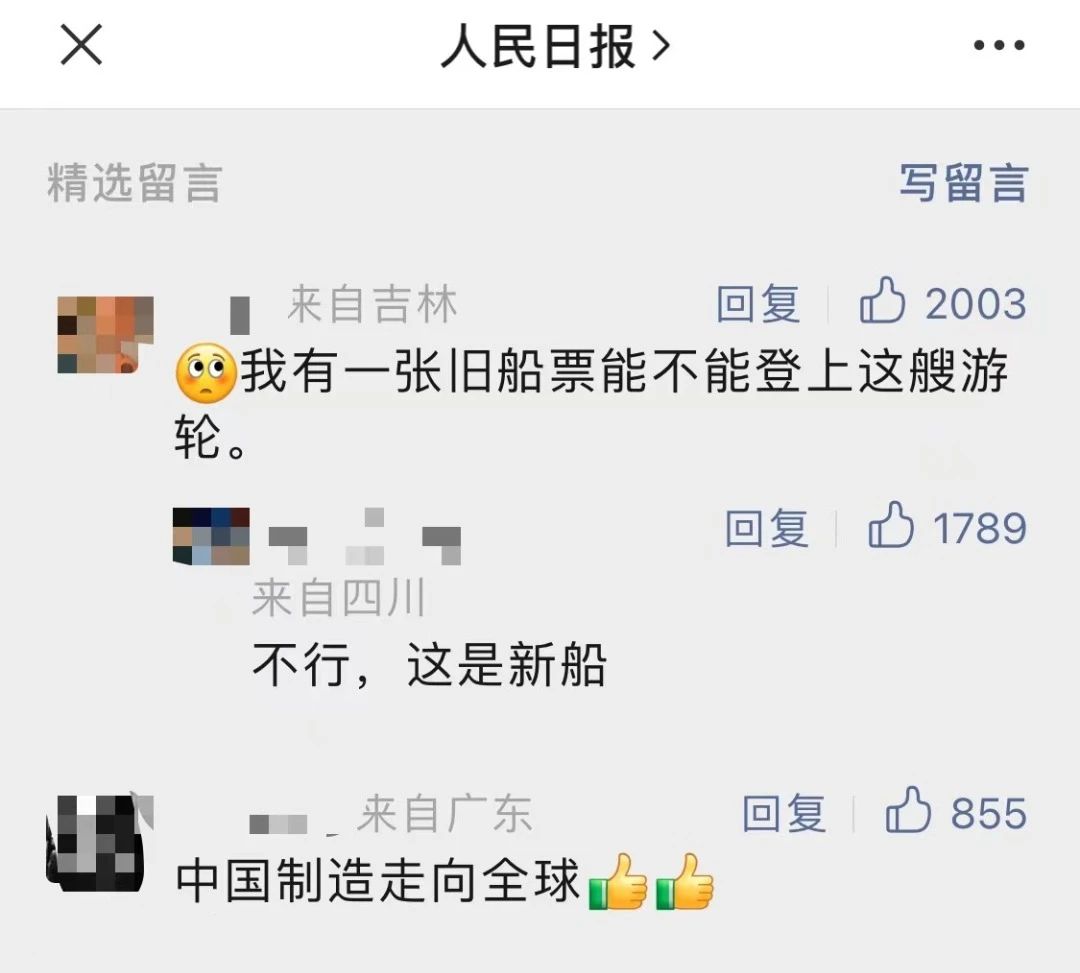
Task: Tap 写留言 to write a comment
Action: pos(964,183)
